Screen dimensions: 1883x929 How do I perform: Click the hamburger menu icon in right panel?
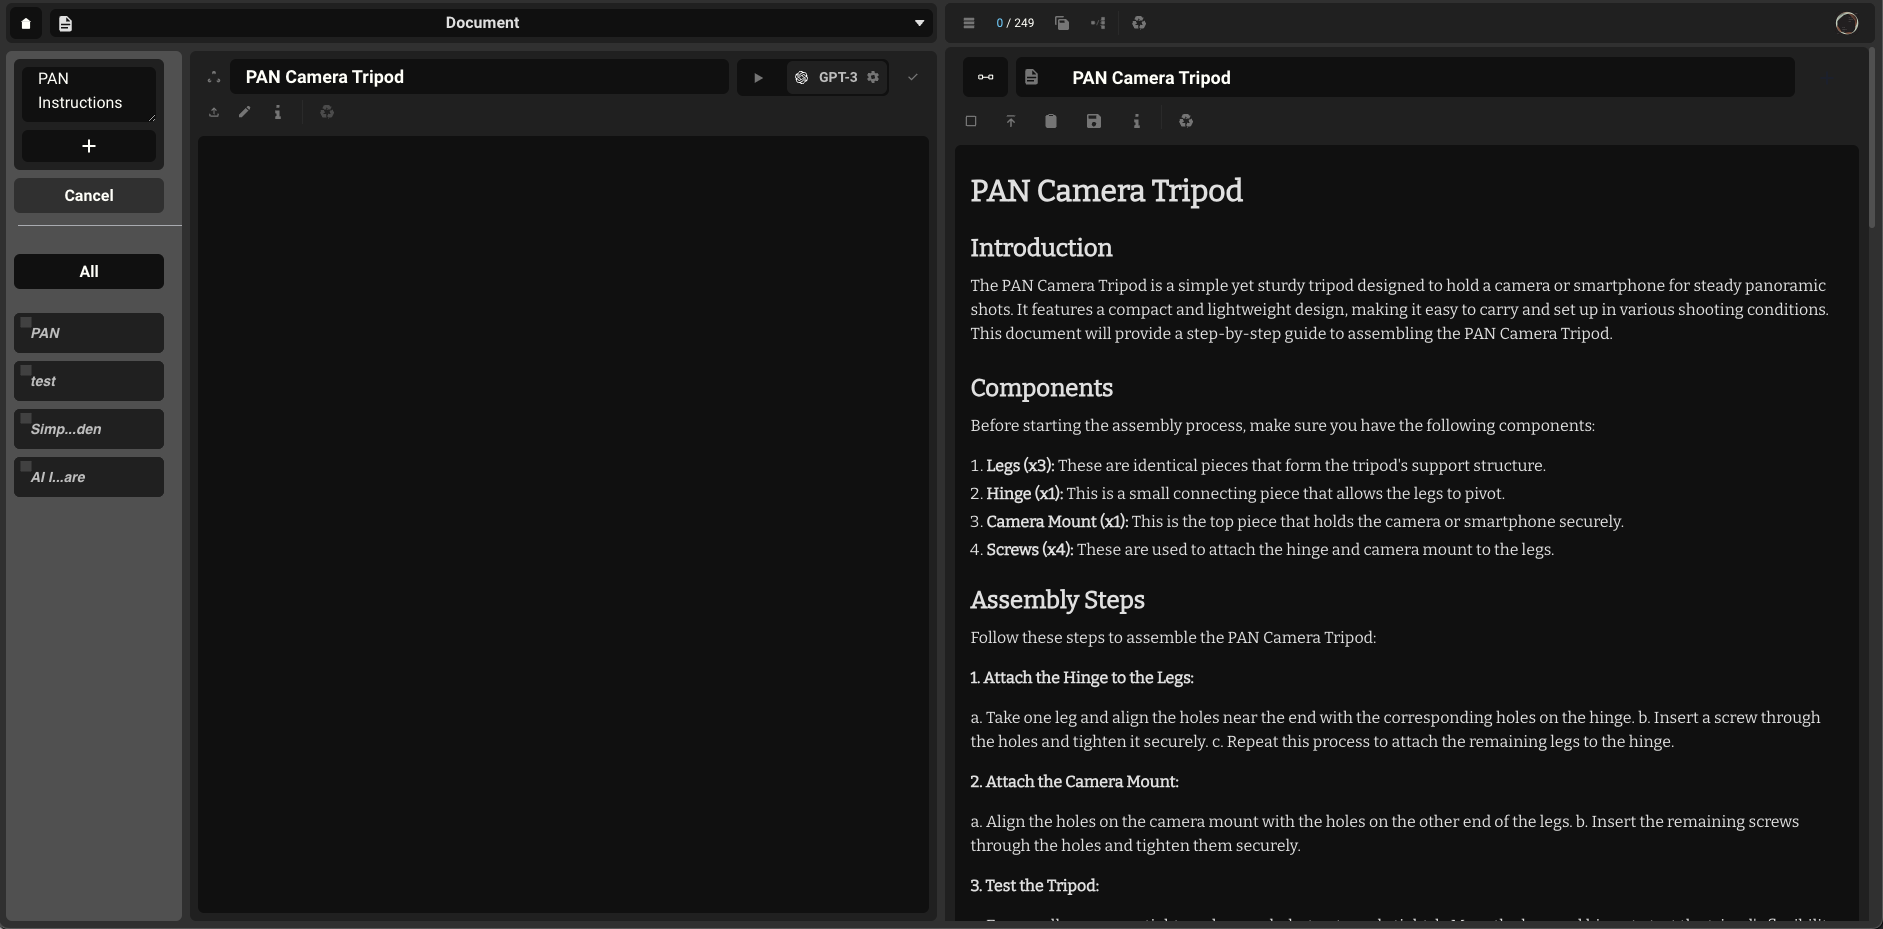(x=968, y=23)
